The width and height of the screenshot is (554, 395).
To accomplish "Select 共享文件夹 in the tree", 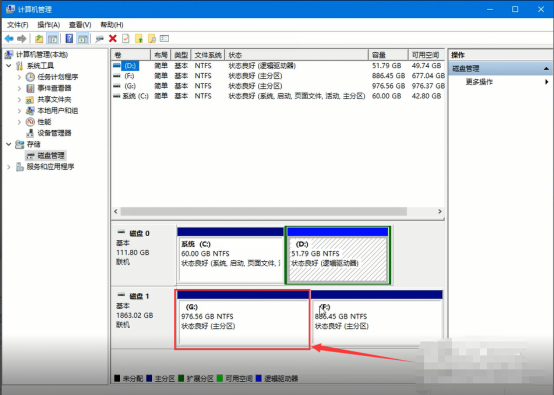I will point(54,100).
